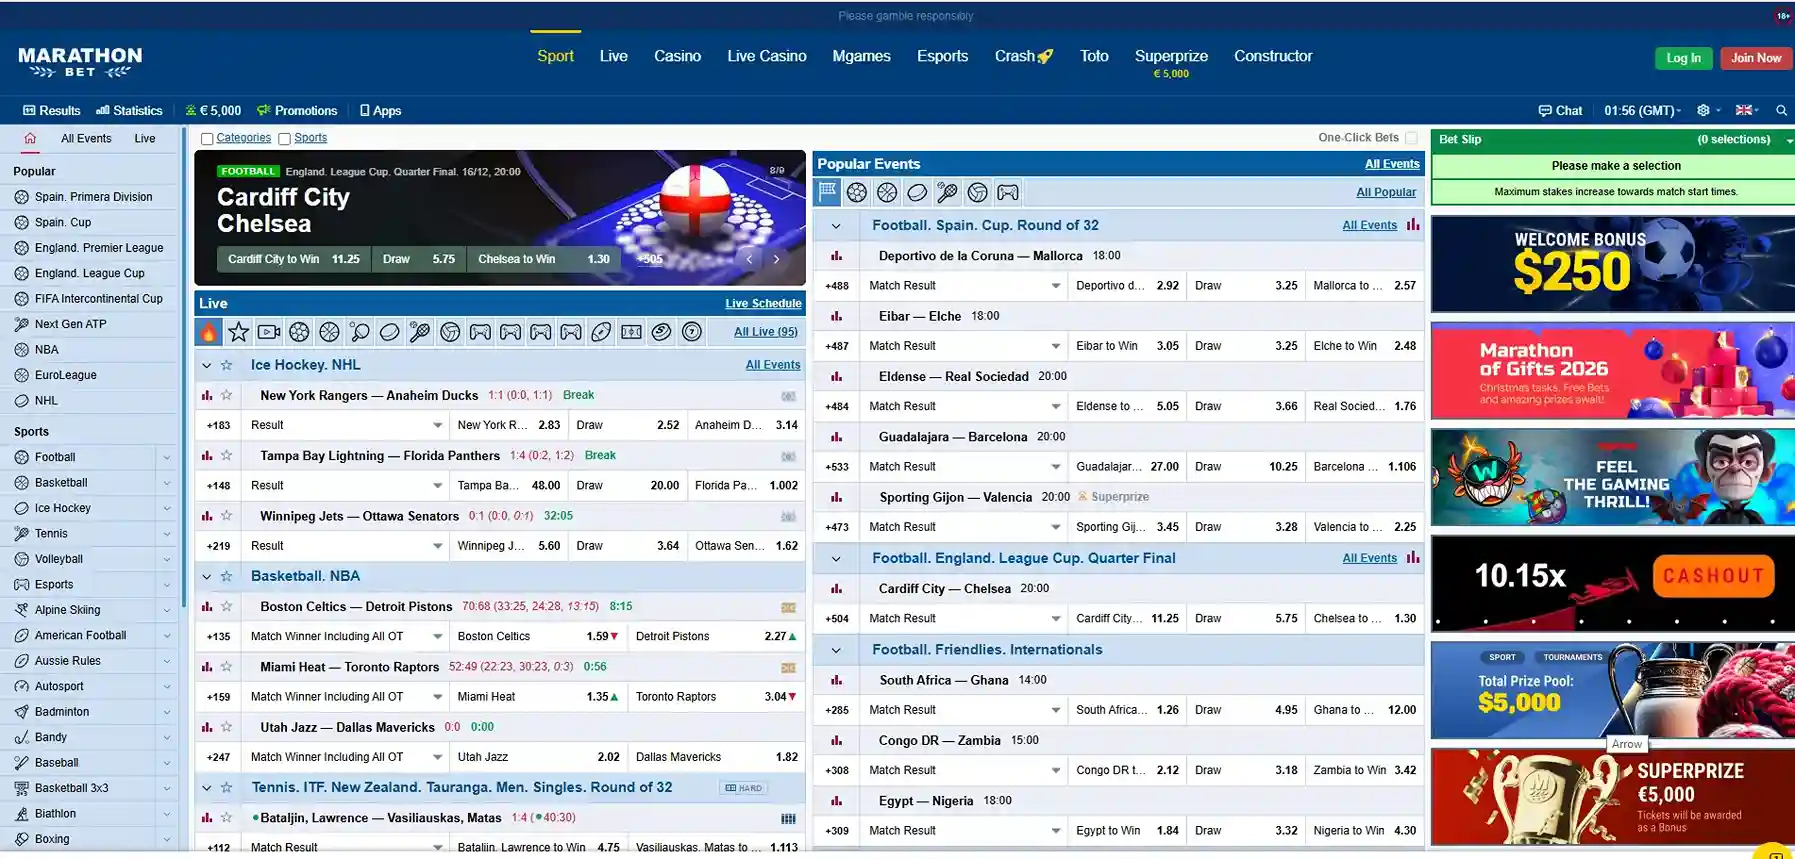Choose the ice hockey puck icon in Popular Events
This screenshot has height=859, width=1795.
(x=917, y=193)
